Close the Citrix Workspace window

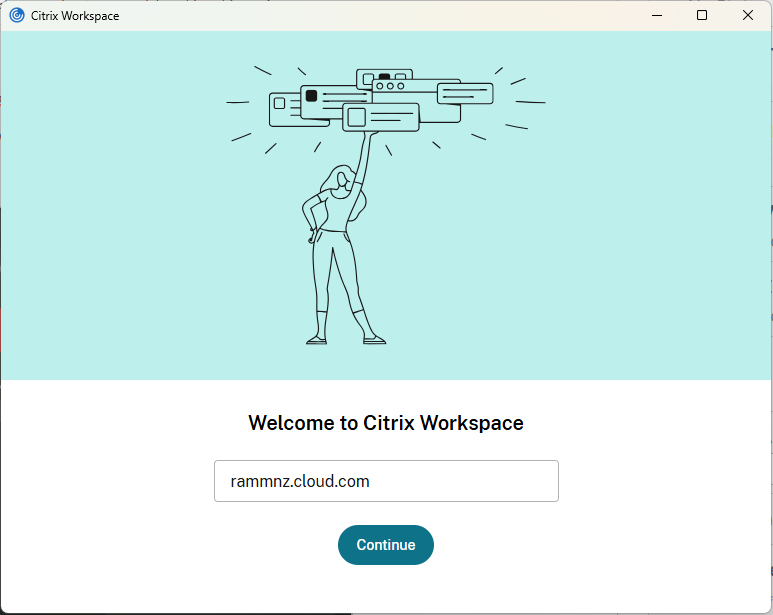[x=748, y=16]
